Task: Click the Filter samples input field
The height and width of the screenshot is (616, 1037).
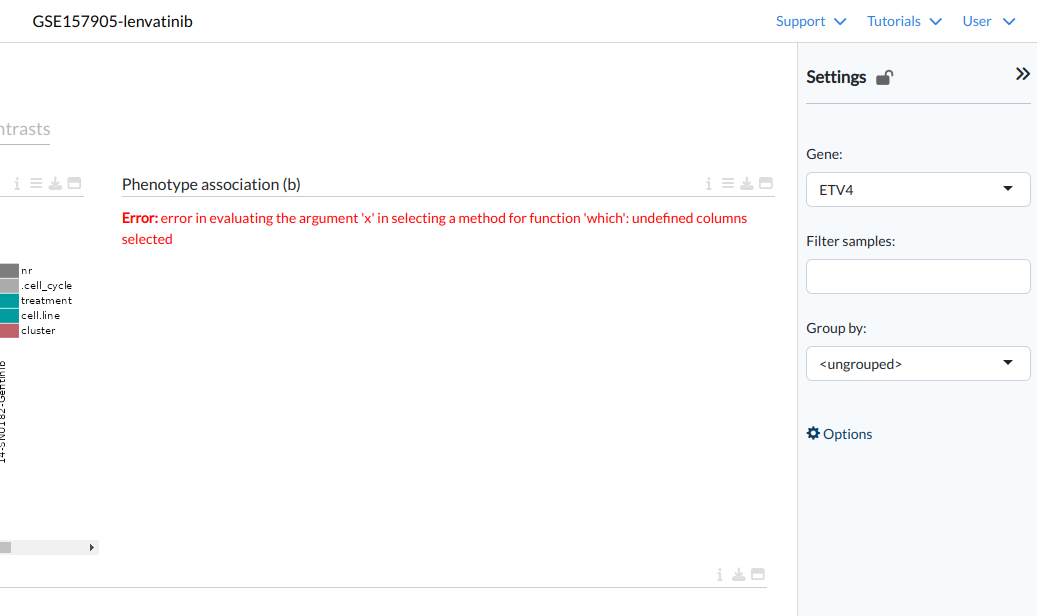Action: click(918, 277)
